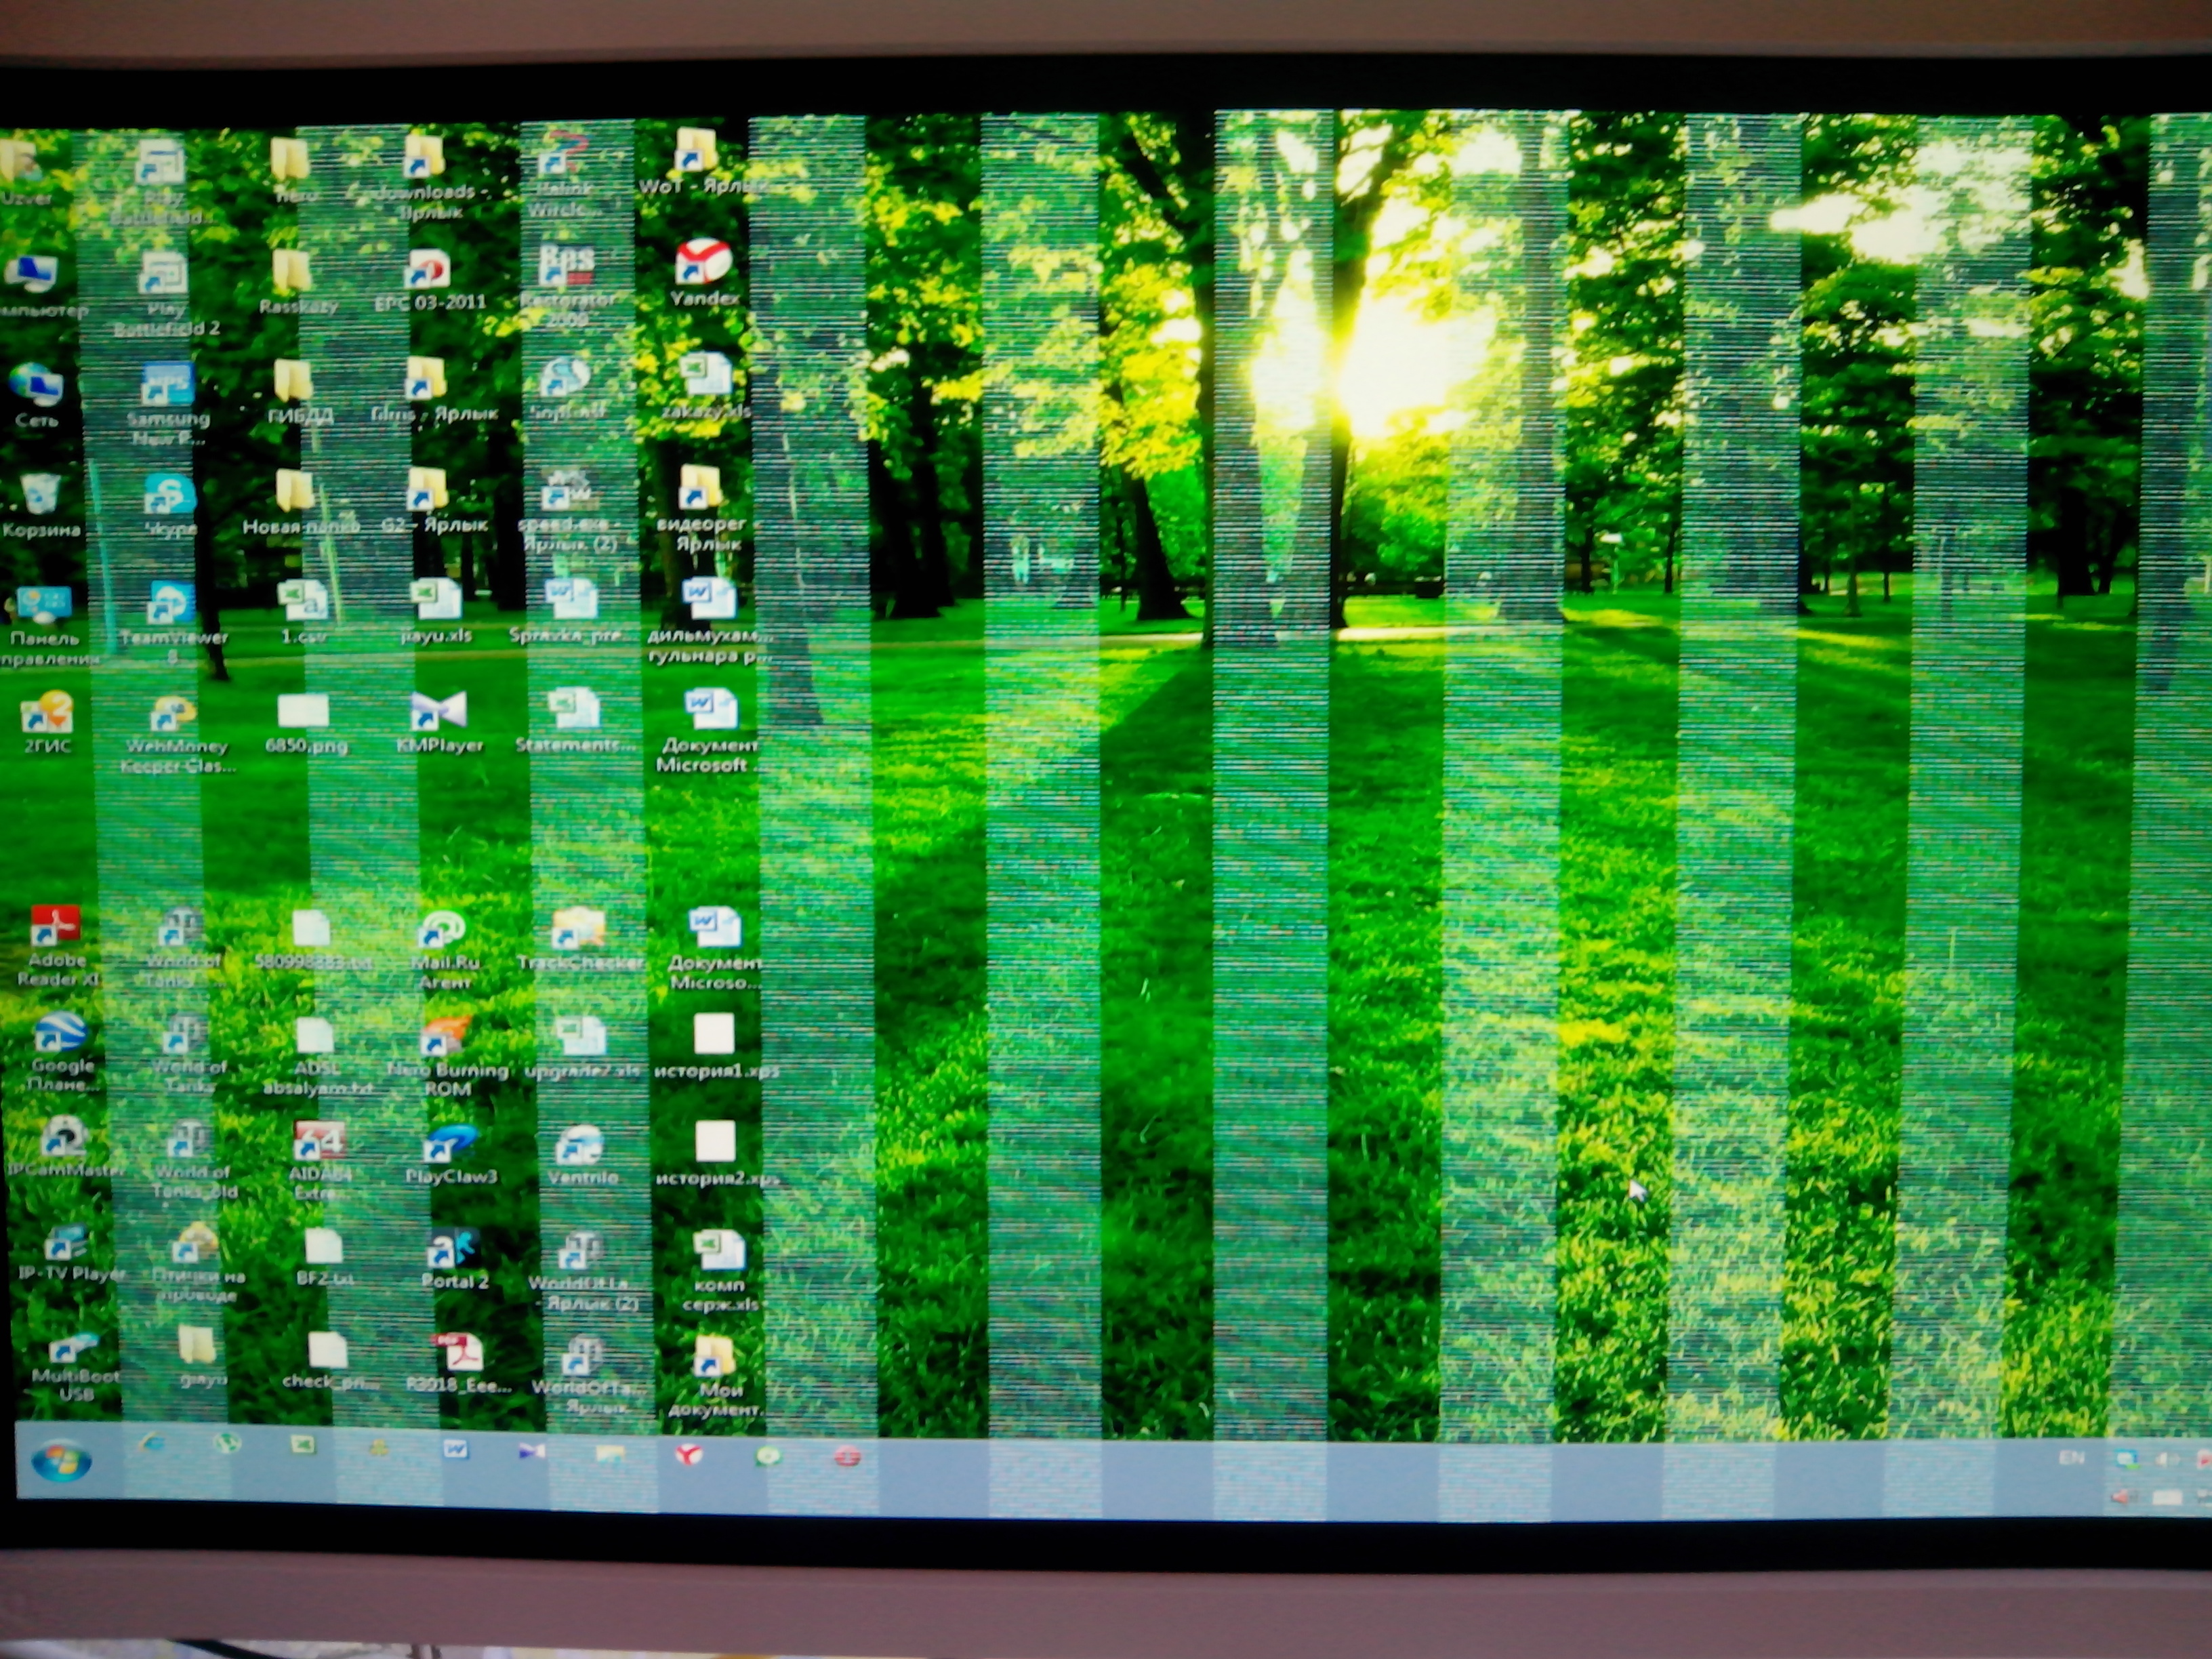Click the Word icon in the taskbar

[x=456, y=1449]
